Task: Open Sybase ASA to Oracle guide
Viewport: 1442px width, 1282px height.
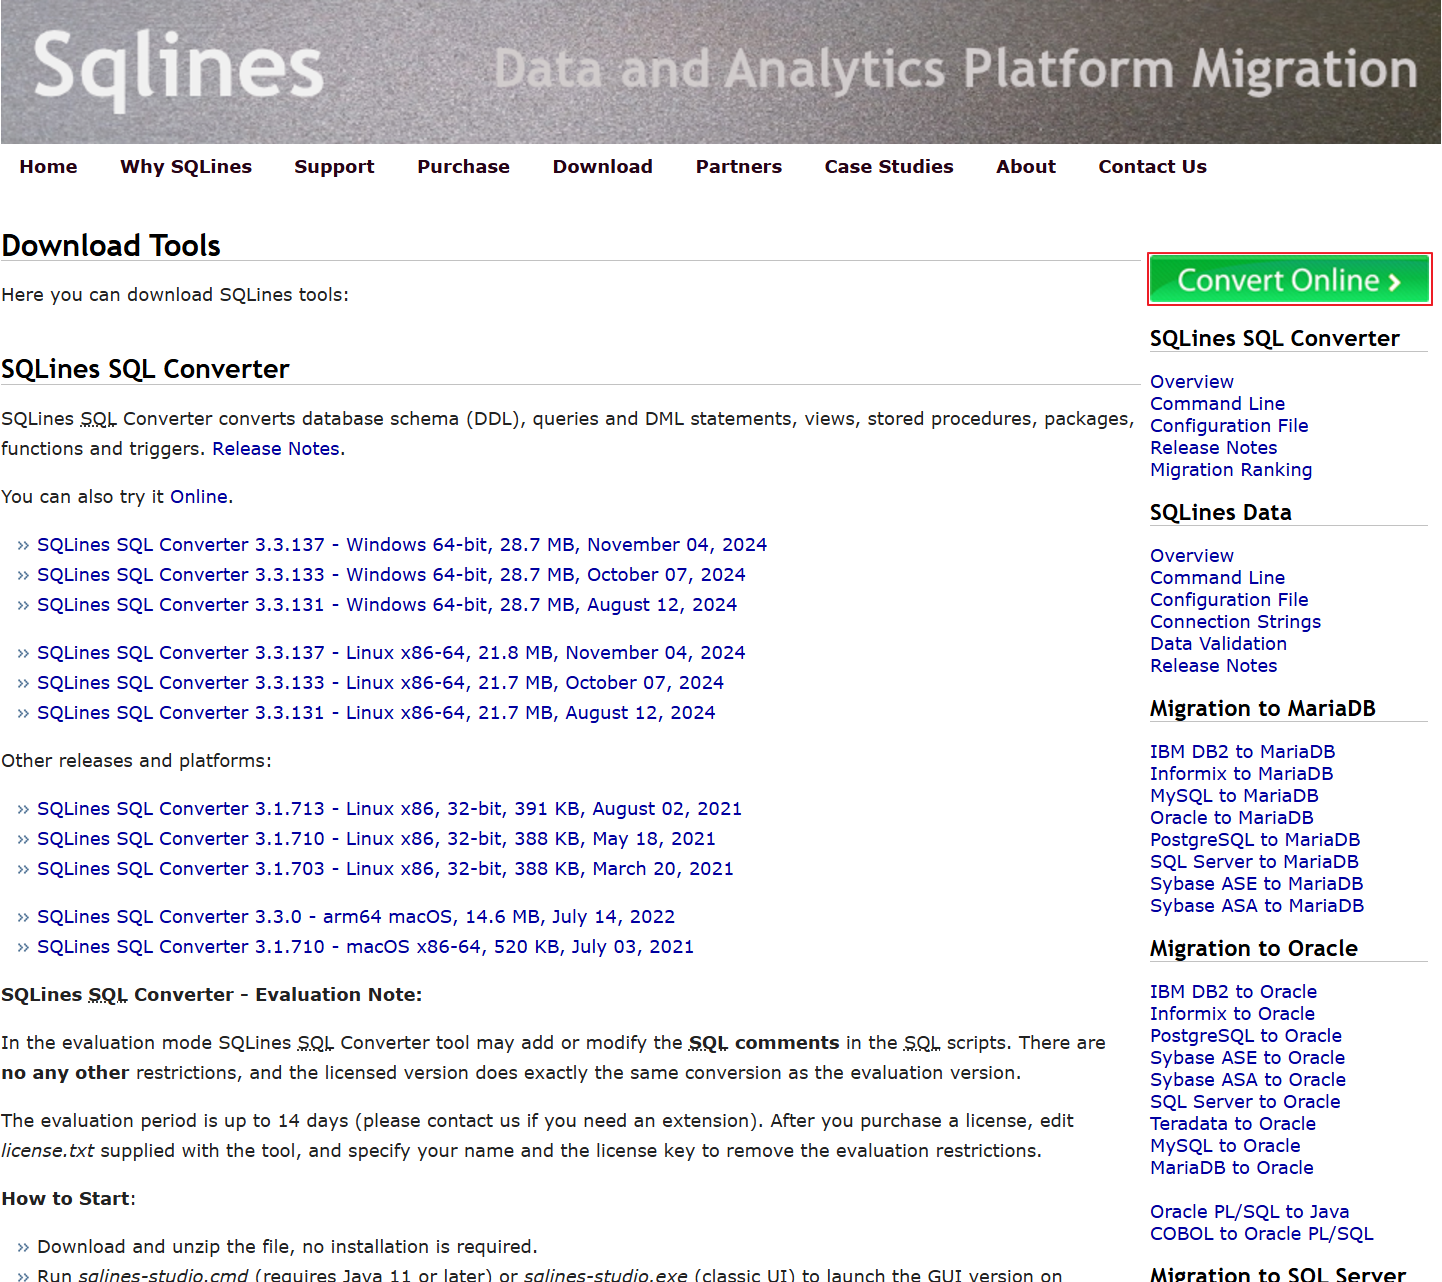Action: click(1248, 1080)
